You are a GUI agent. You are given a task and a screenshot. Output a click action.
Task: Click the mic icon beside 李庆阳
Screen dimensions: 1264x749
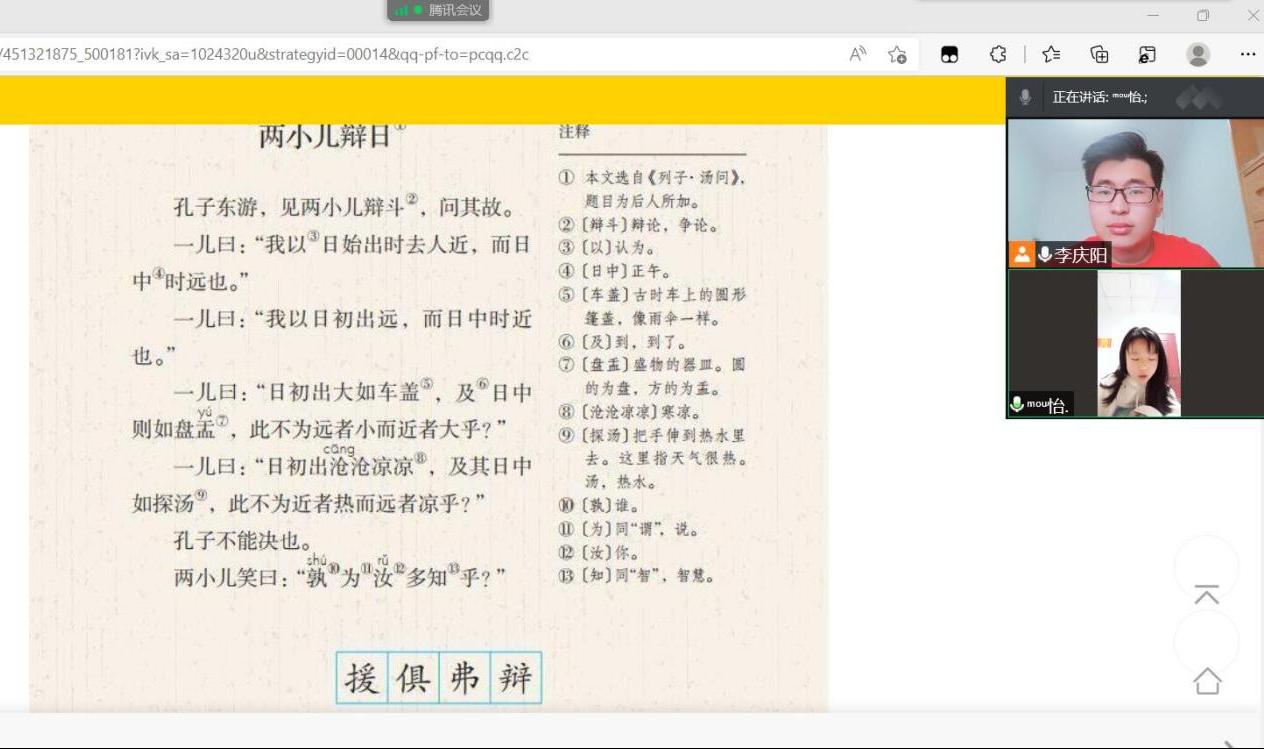(x=1045, y=255)
